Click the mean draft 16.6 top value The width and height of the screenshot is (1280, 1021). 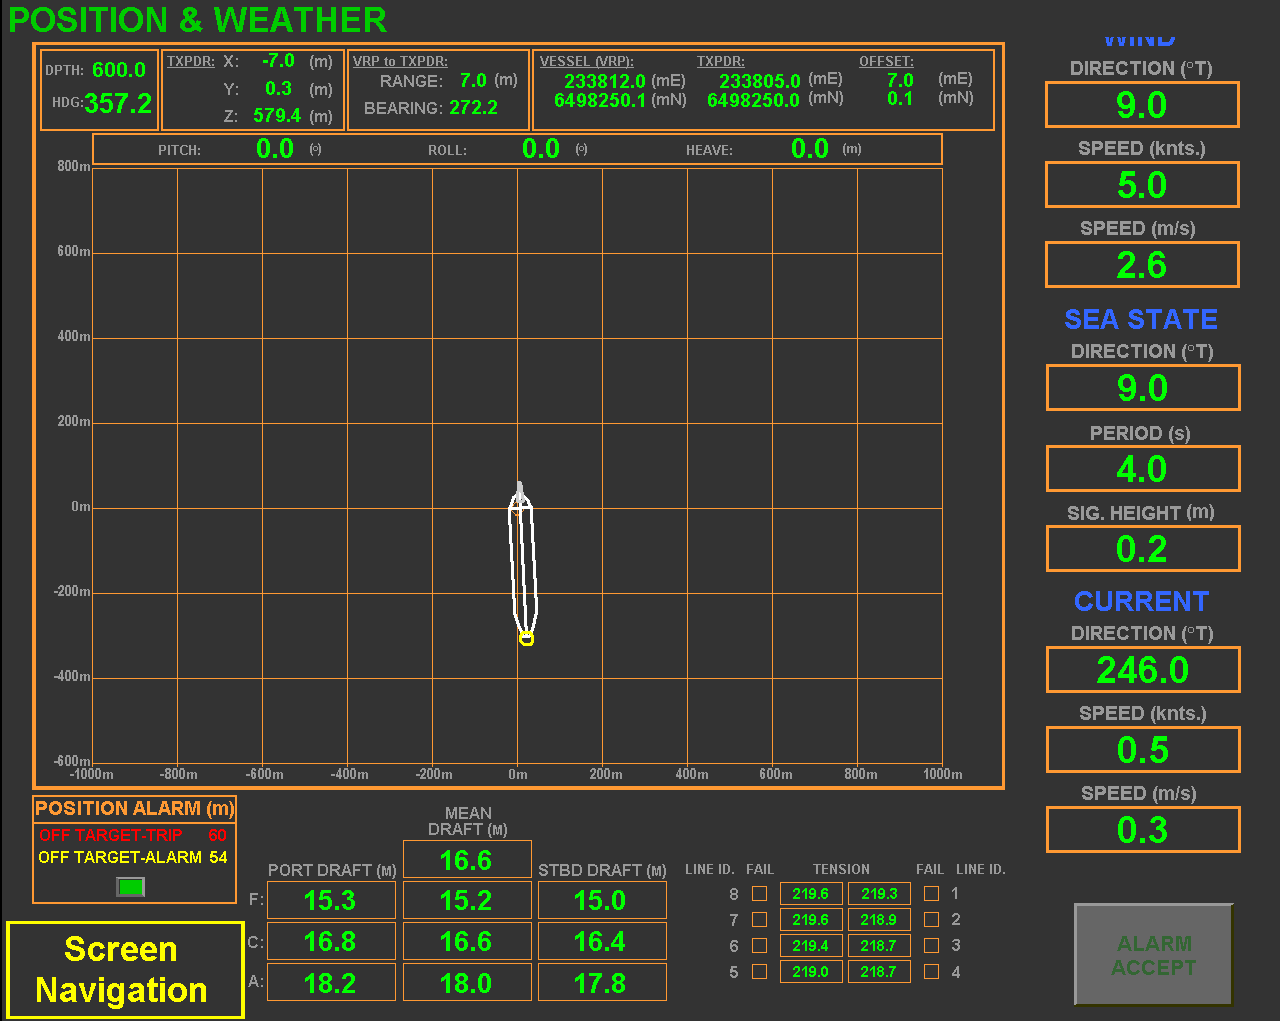click(x=466, y=860)
